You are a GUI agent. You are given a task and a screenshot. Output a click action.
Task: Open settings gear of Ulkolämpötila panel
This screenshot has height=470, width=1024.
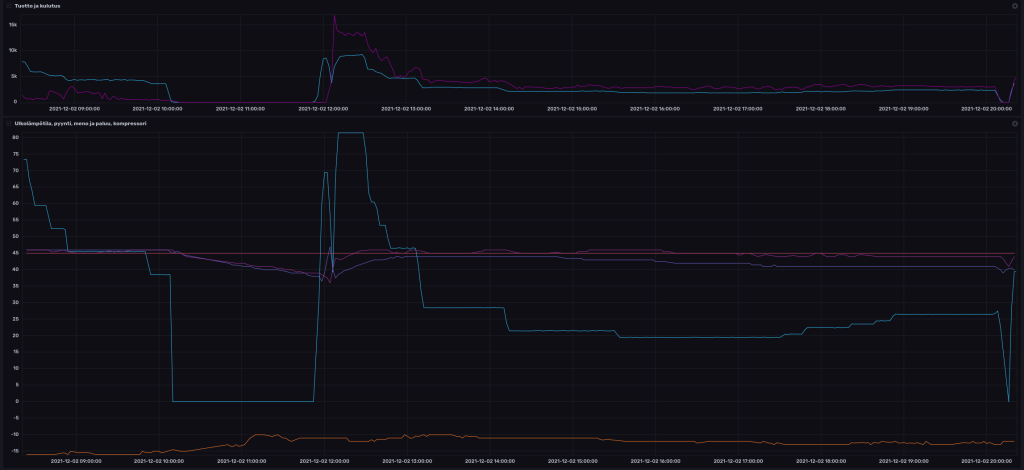click(1014, 123)
